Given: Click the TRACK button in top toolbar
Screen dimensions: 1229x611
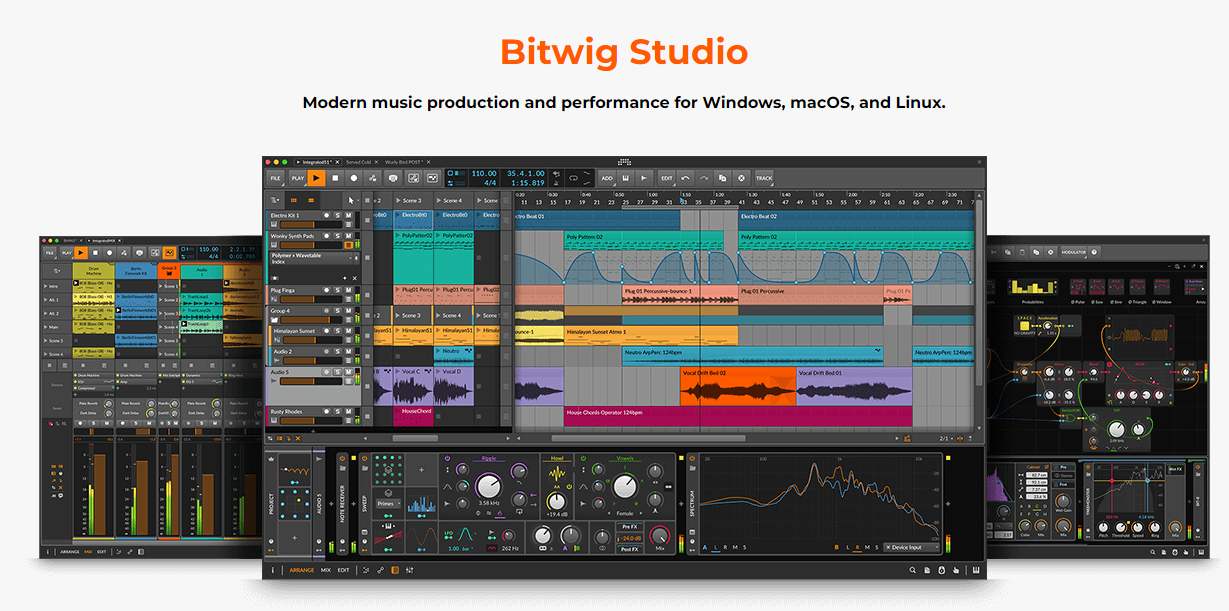Looking at the screenshot, I should [x=764, y=178].
